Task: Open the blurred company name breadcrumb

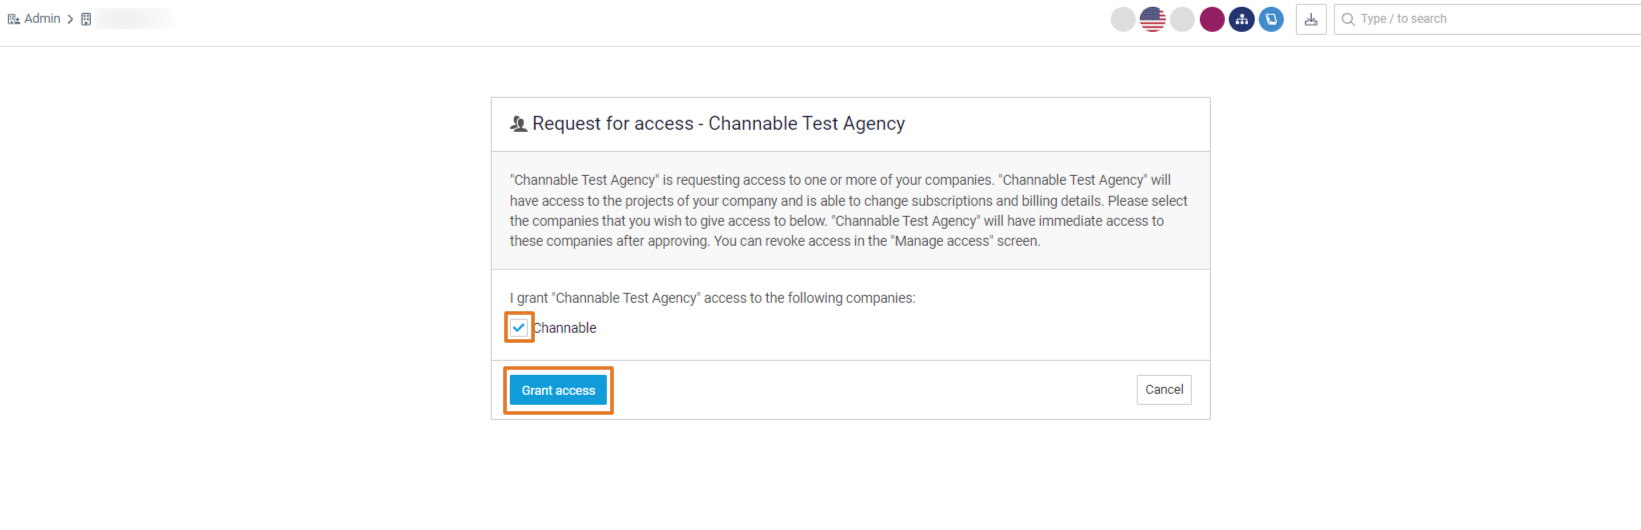Action: coord(135,19)
